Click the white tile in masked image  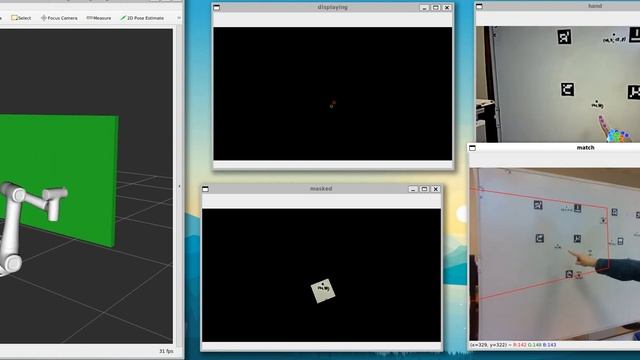pyautogui.click(x=323, y=291)
